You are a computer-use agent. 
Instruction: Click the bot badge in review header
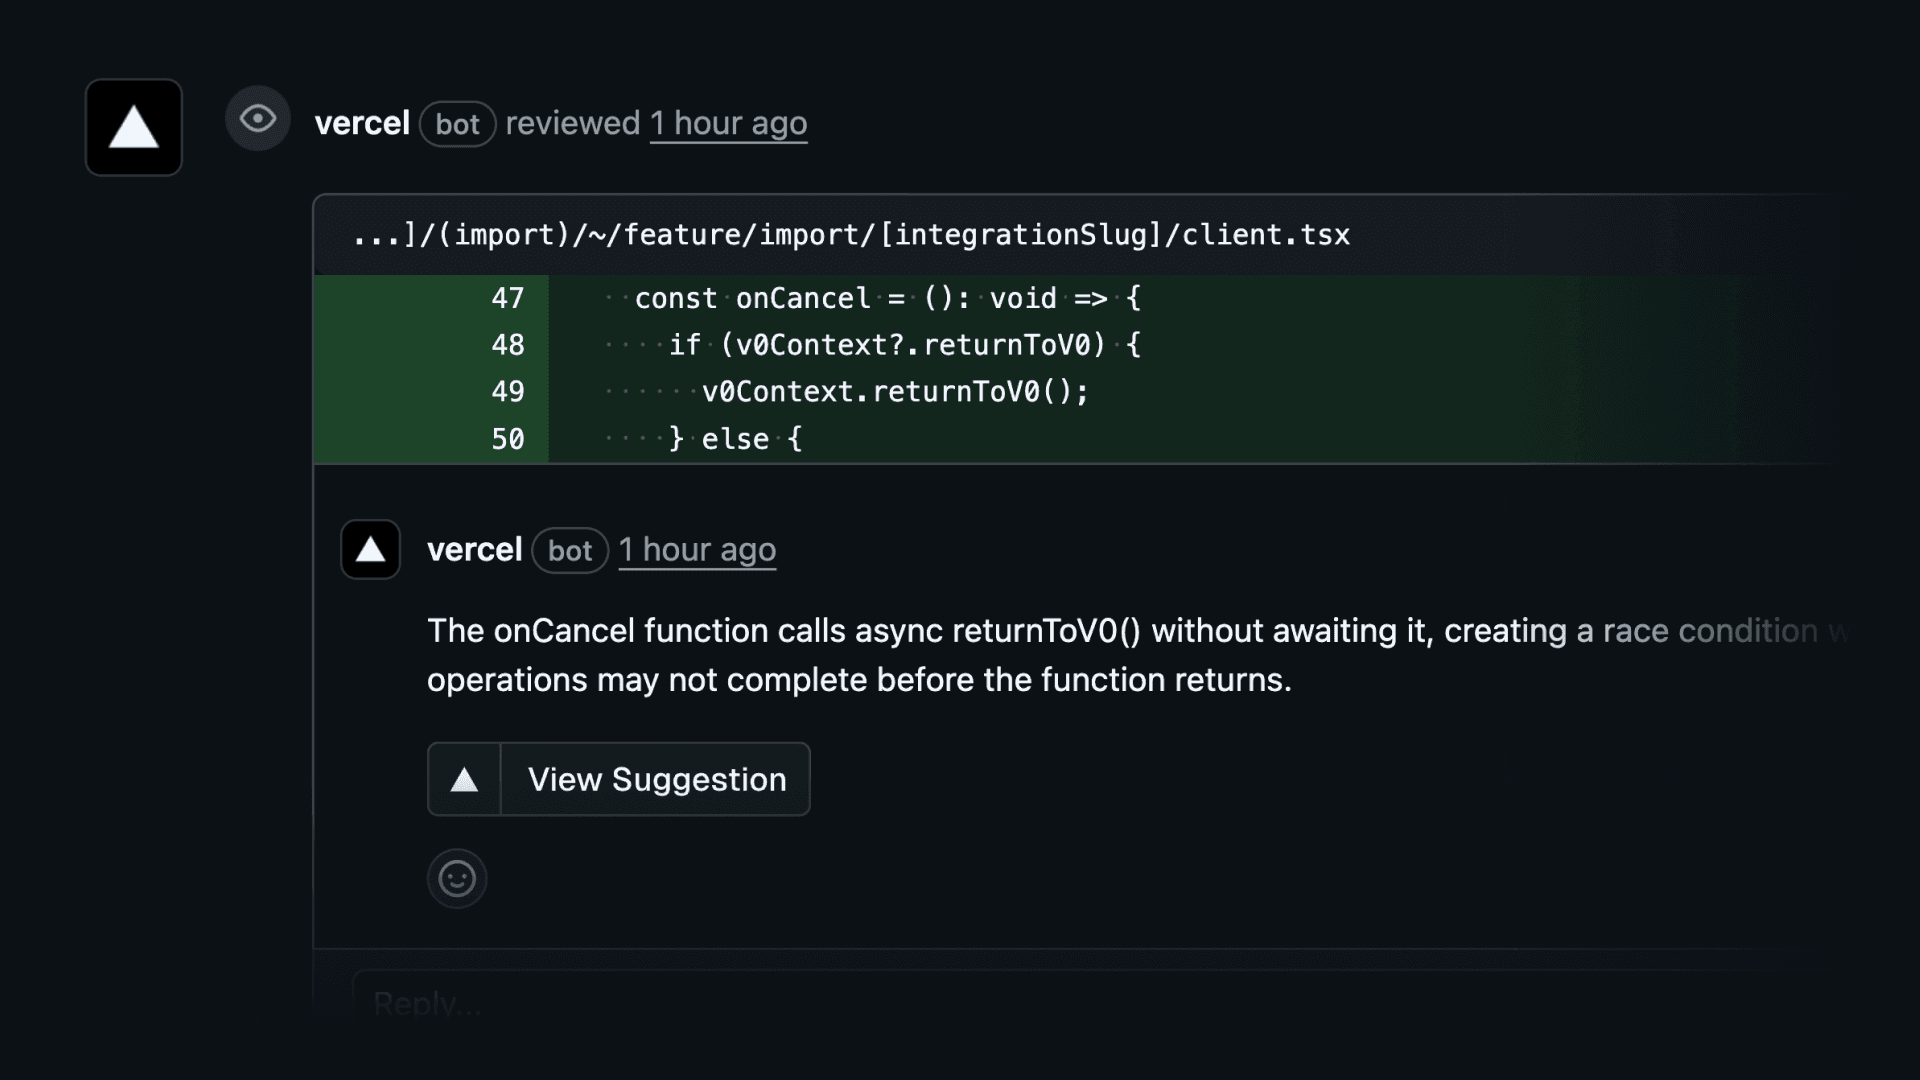point(457,124)
